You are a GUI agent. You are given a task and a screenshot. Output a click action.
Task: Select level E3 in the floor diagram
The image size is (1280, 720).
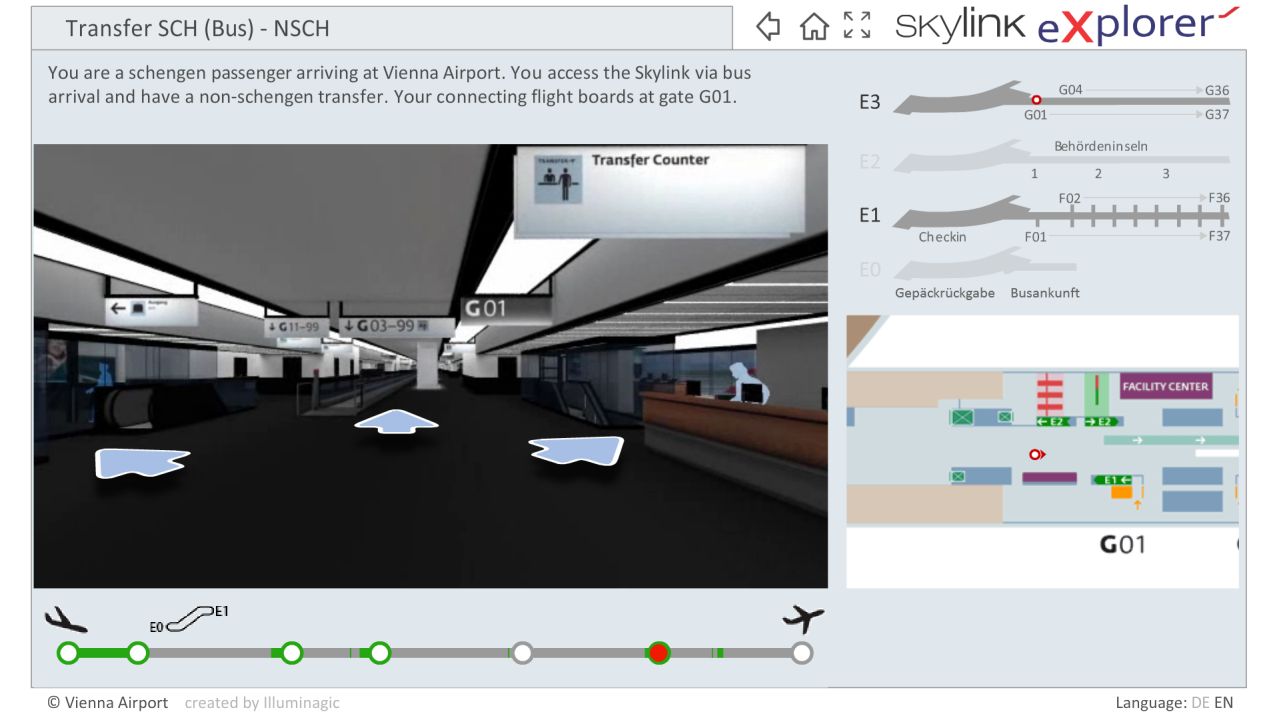(x=869, y=101)
